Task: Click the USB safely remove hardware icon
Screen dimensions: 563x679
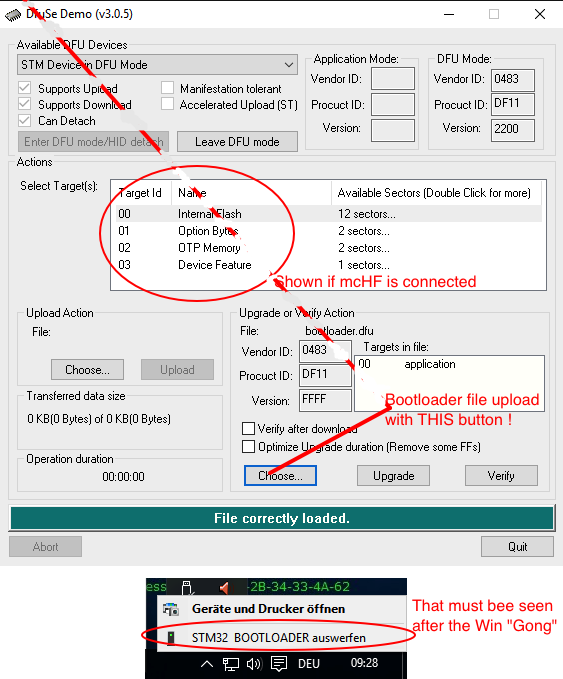Action: [x=187, y=587]
